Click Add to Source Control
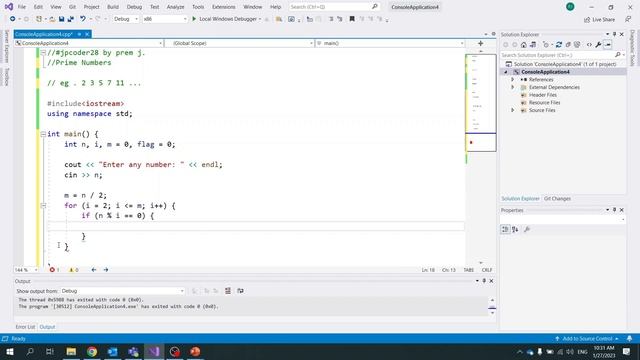The height and width of the screenshot is (360, 640). click(x=587, y=339)
